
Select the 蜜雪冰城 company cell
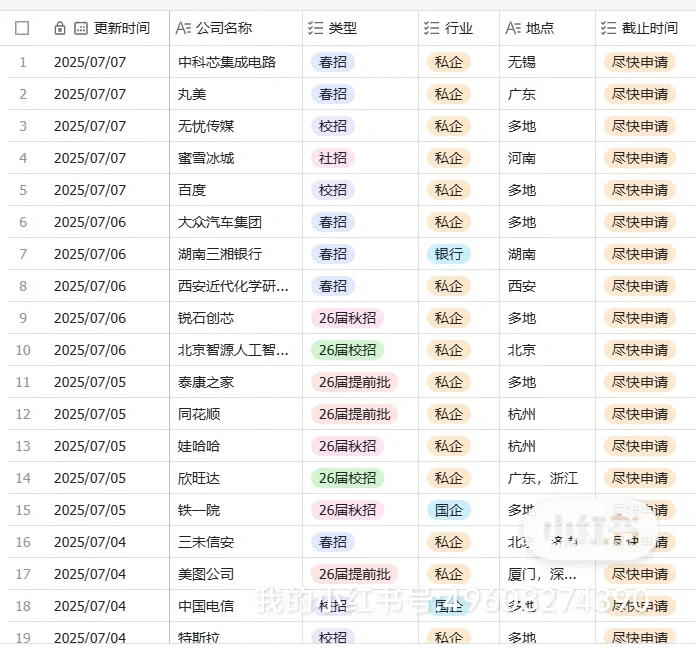(x=236, y=158)
